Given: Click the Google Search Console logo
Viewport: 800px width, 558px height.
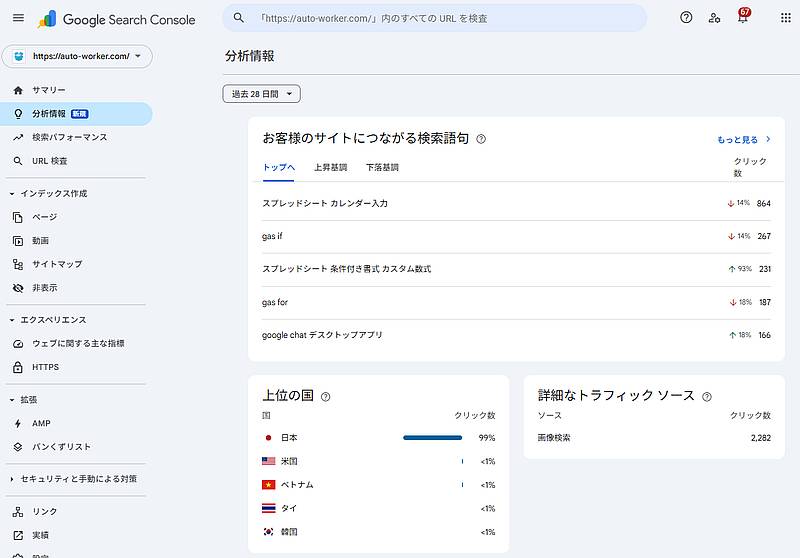Looking at the screenshot, I should pyautogui.click(x=116, y=19).
